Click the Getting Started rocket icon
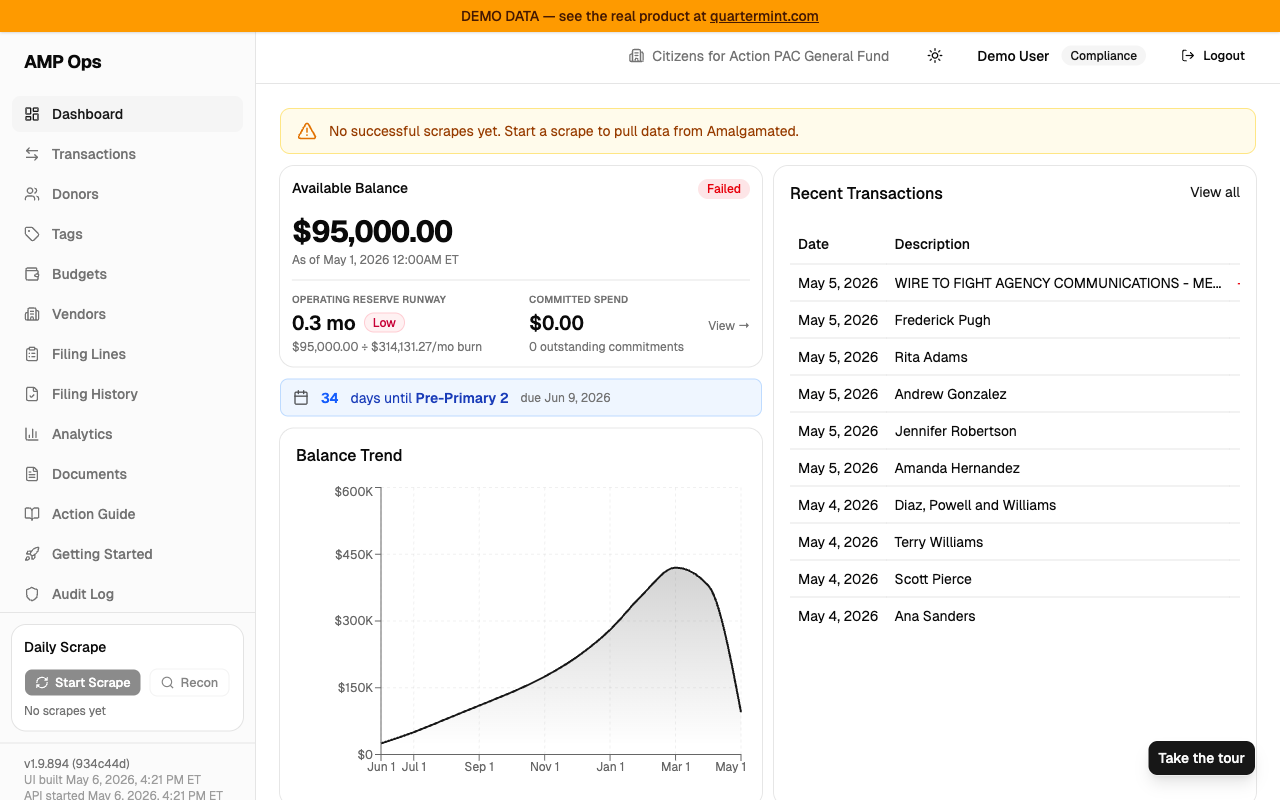Screen dimensions: 1280x800 coord(32,554)
